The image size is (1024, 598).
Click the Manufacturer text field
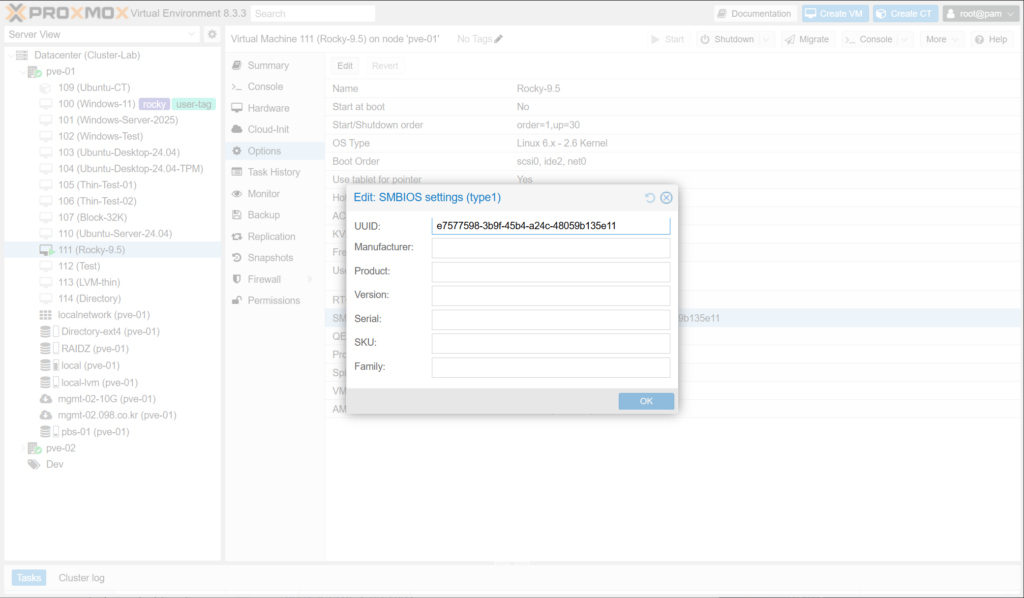coord(550,248)
